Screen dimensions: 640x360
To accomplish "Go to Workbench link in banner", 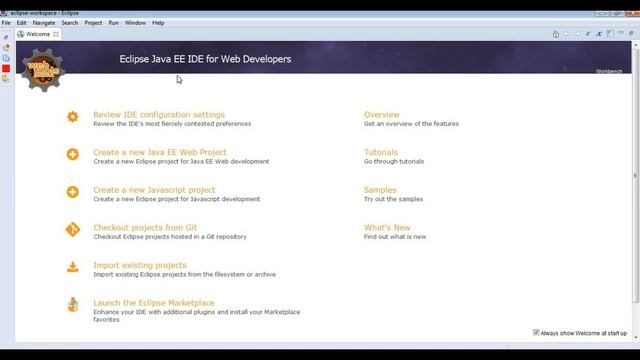I will pyautogui.click(x=609, y=71).
